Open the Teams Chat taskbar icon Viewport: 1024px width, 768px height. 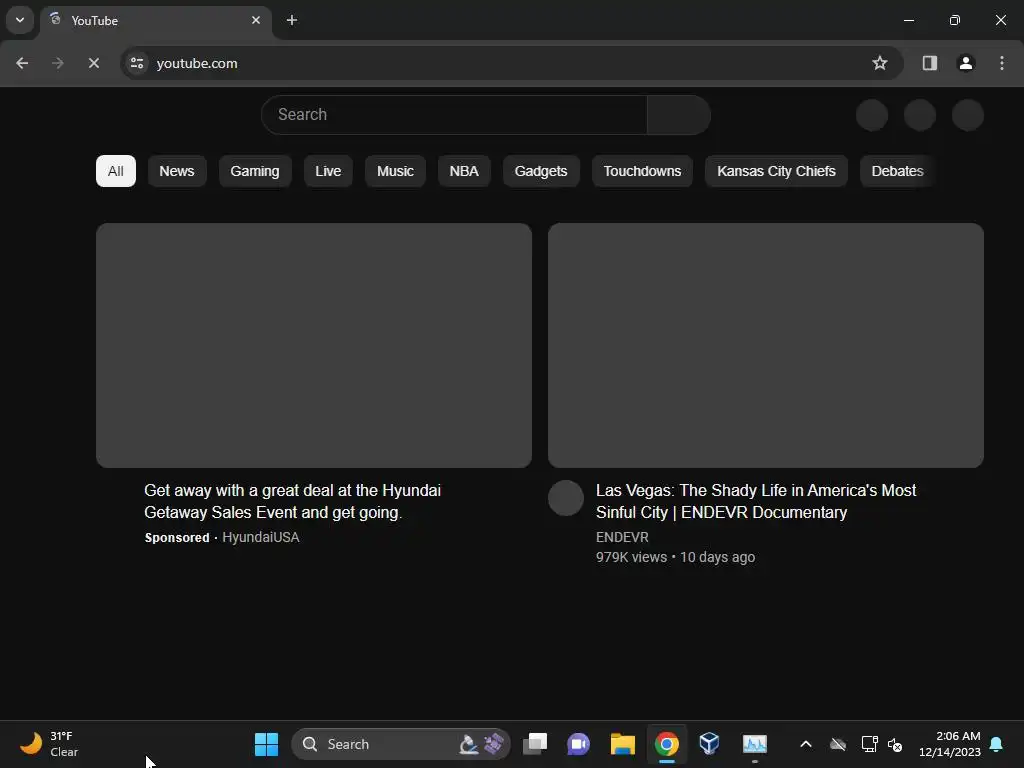pyautogui.click(x=579, y=744)
